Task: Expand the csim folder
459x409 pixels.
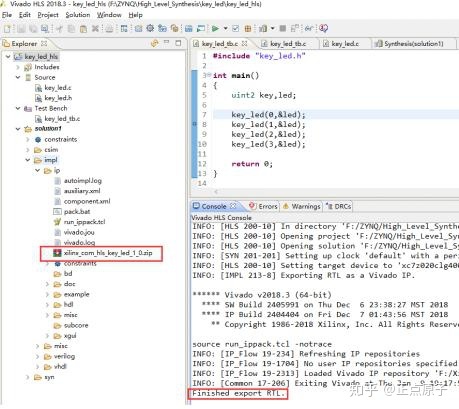Action: (28, 150)
